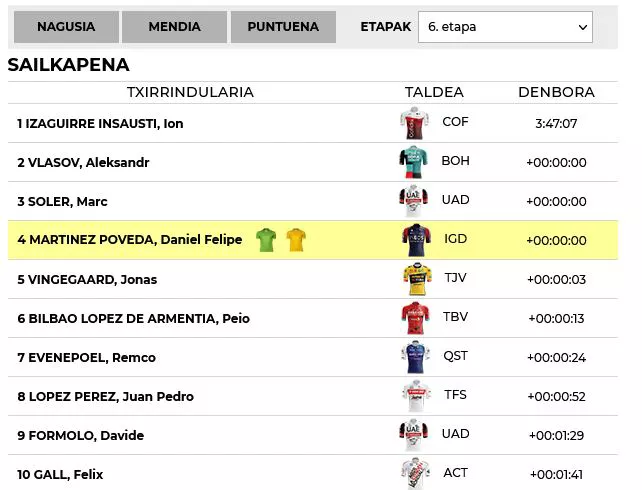Click the TJV team jersey icon

click(x=415, y=279)
